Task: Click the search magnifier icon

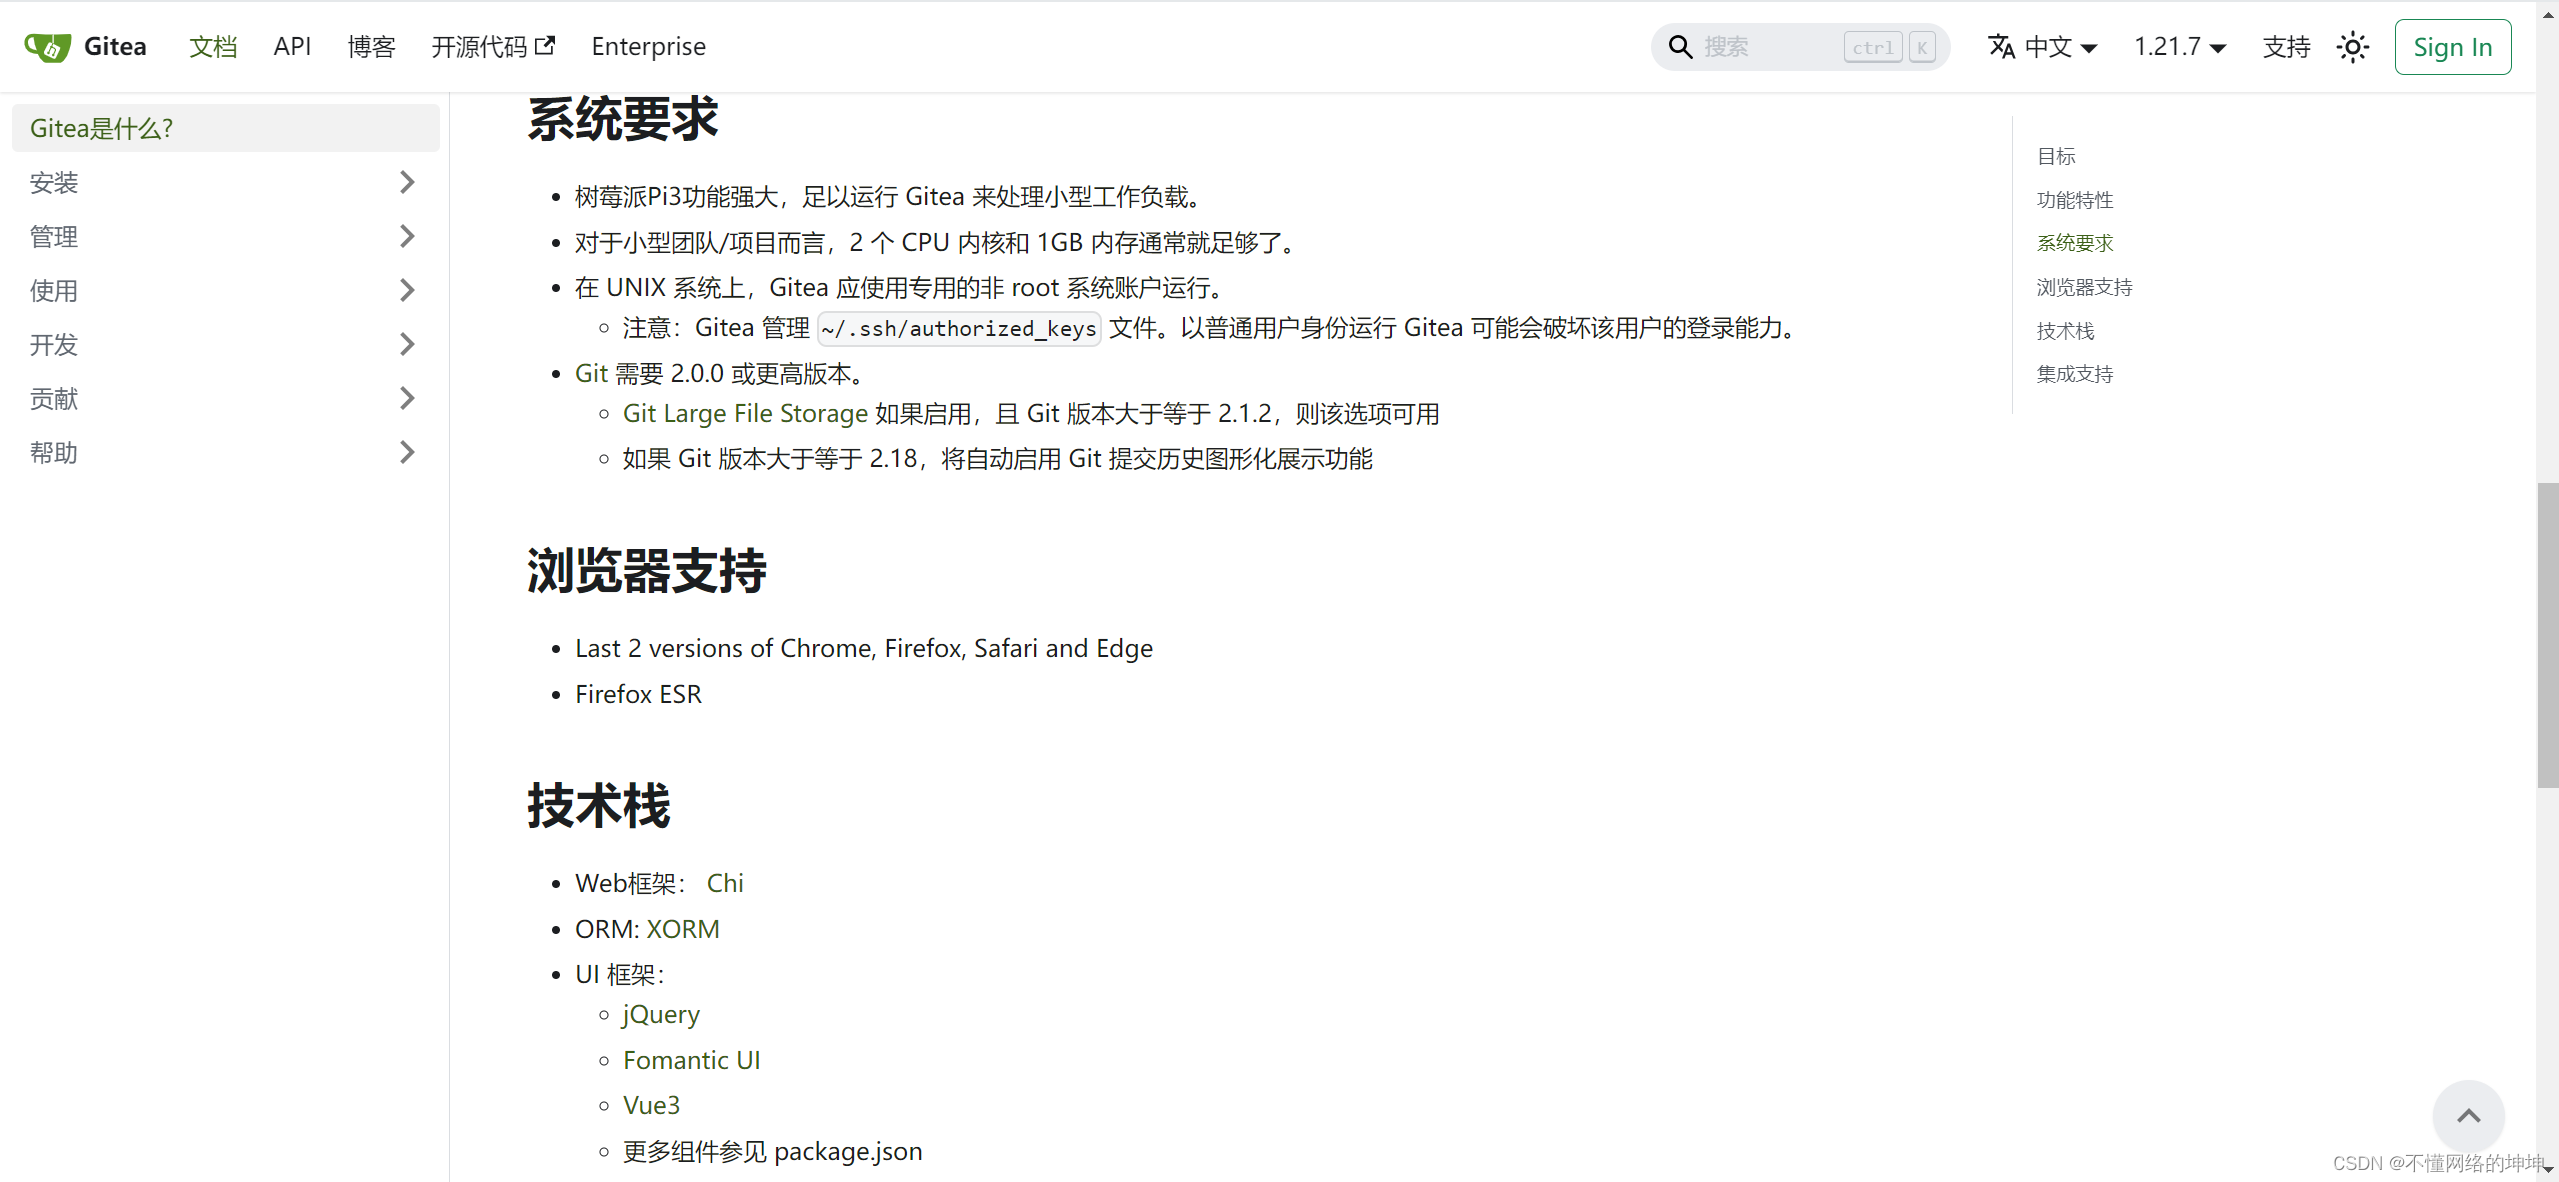Action: point(1680,47)
